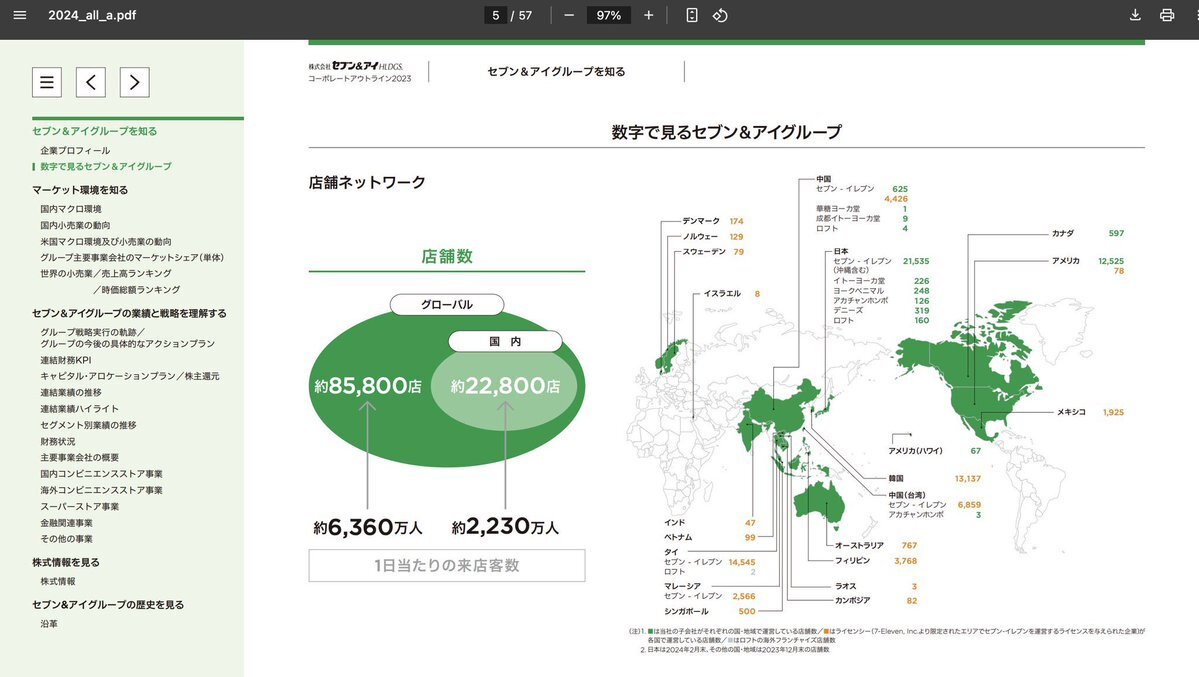Viewport: 1199px width, 677px height.
Task: Click the メキシコ label on map
Action: [1071, 412]
